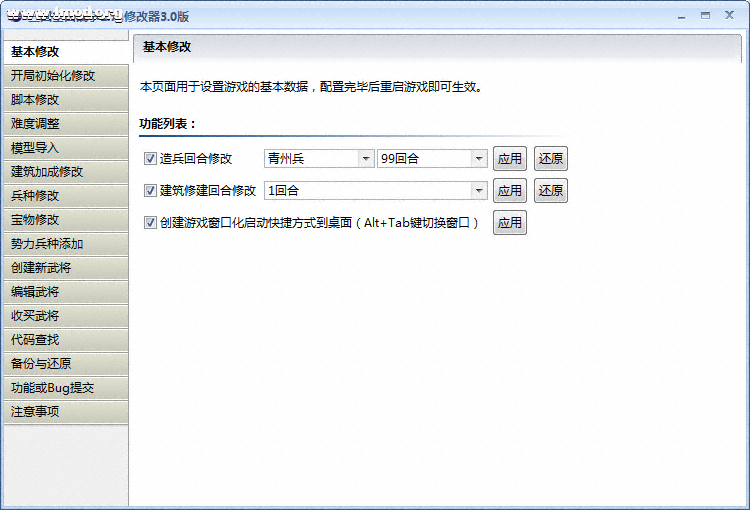Switch to the 开局初始化修改 tab

coord(65,76)
